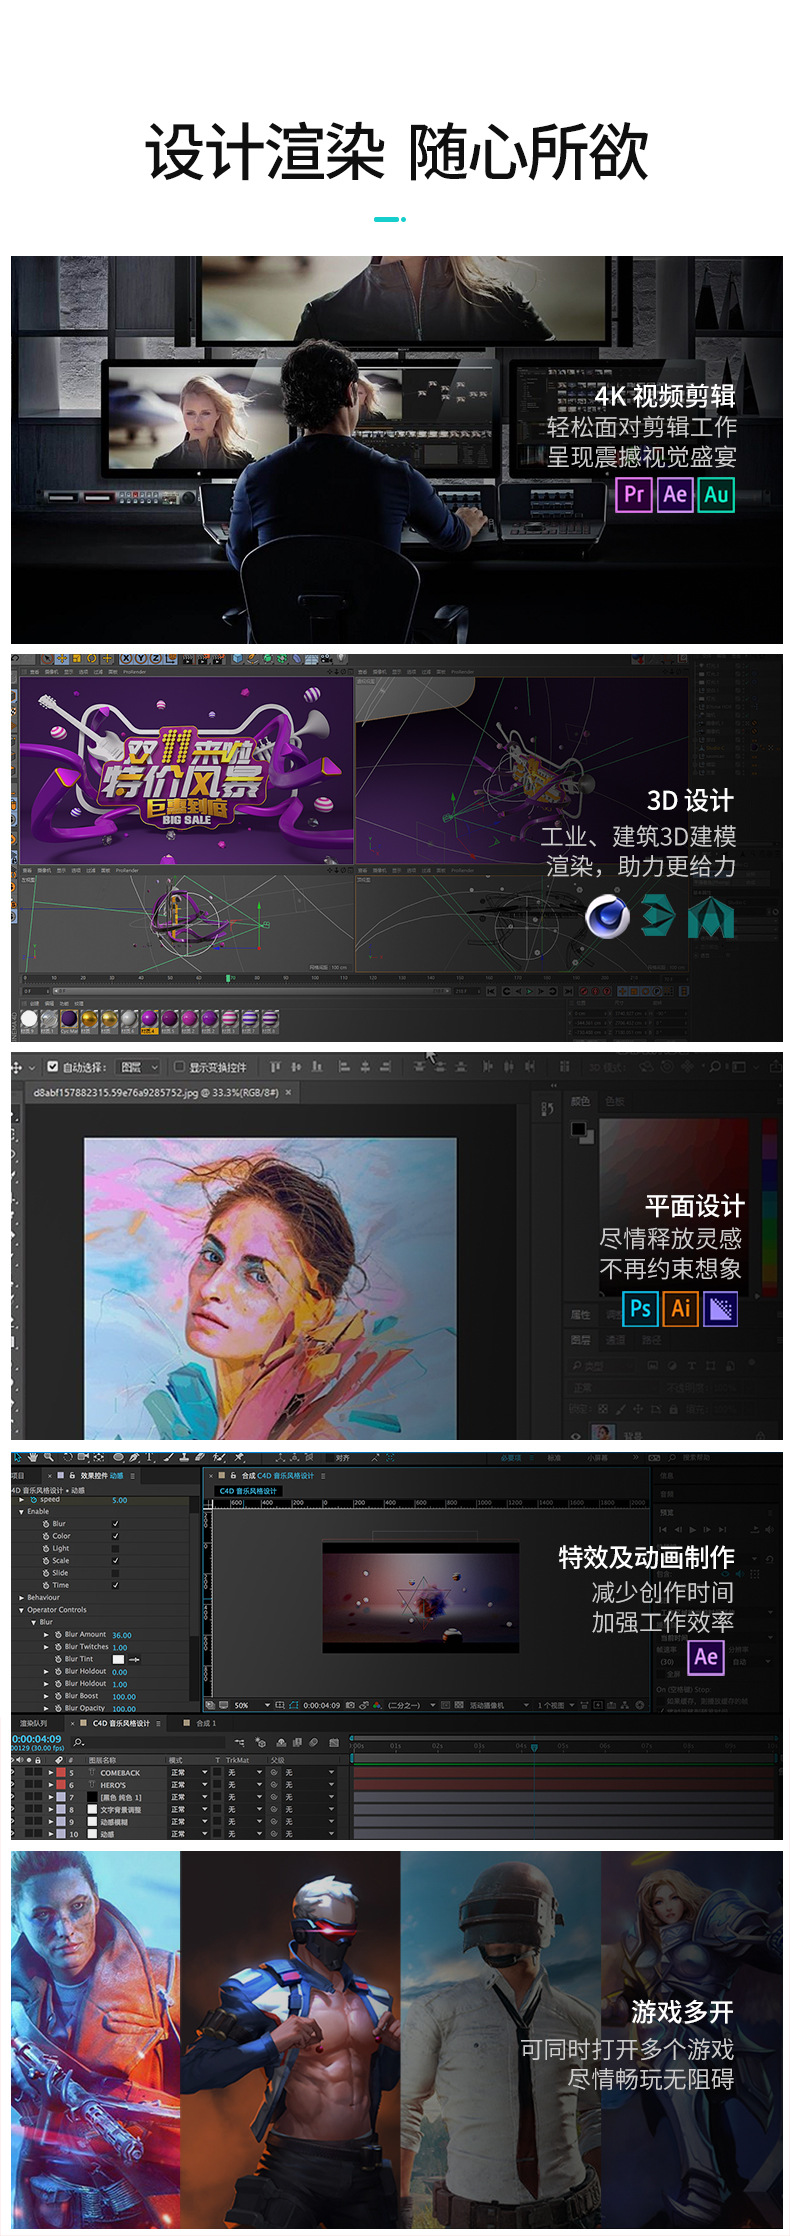
Task: Click the Photoshop Ps icon
Action: pos(640,1308)
